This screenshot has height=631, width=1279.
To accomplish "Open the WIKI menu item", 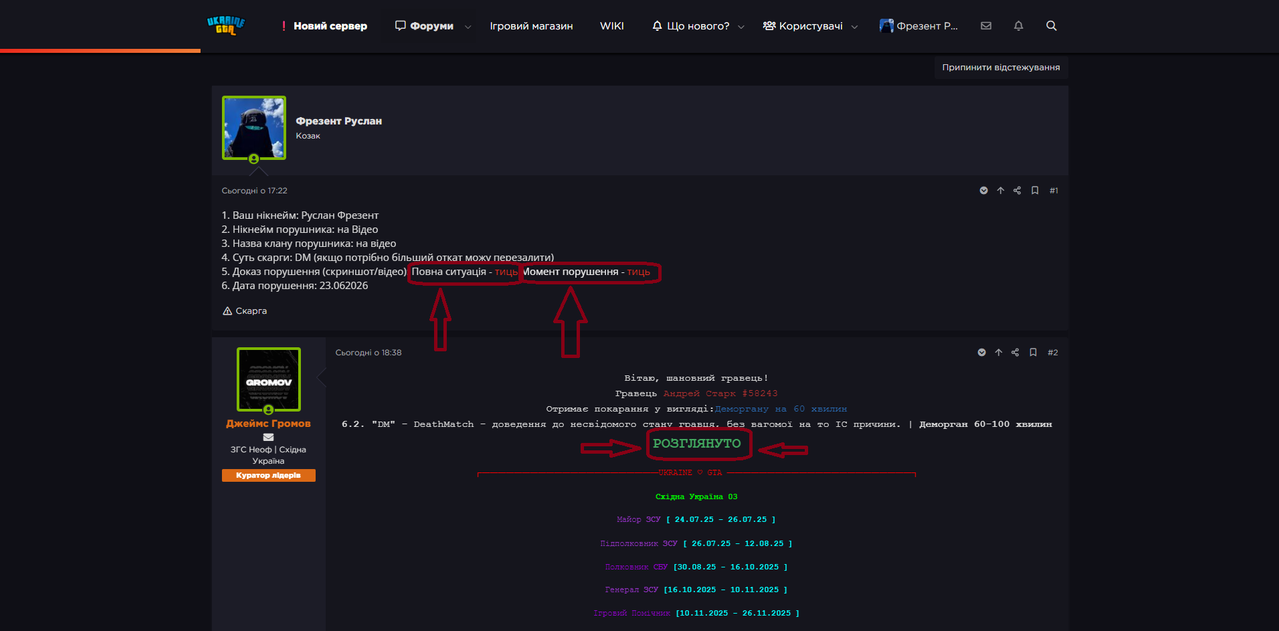I will (612, 26).
